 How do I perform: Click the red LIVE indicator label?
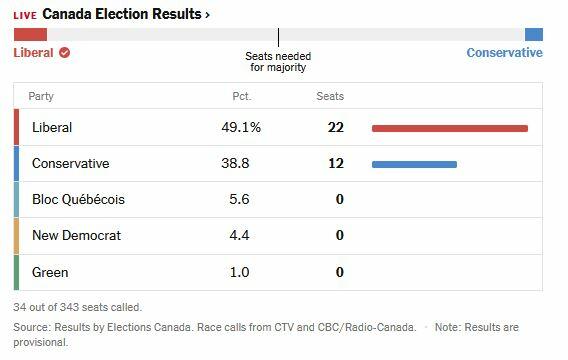[25, 16]
